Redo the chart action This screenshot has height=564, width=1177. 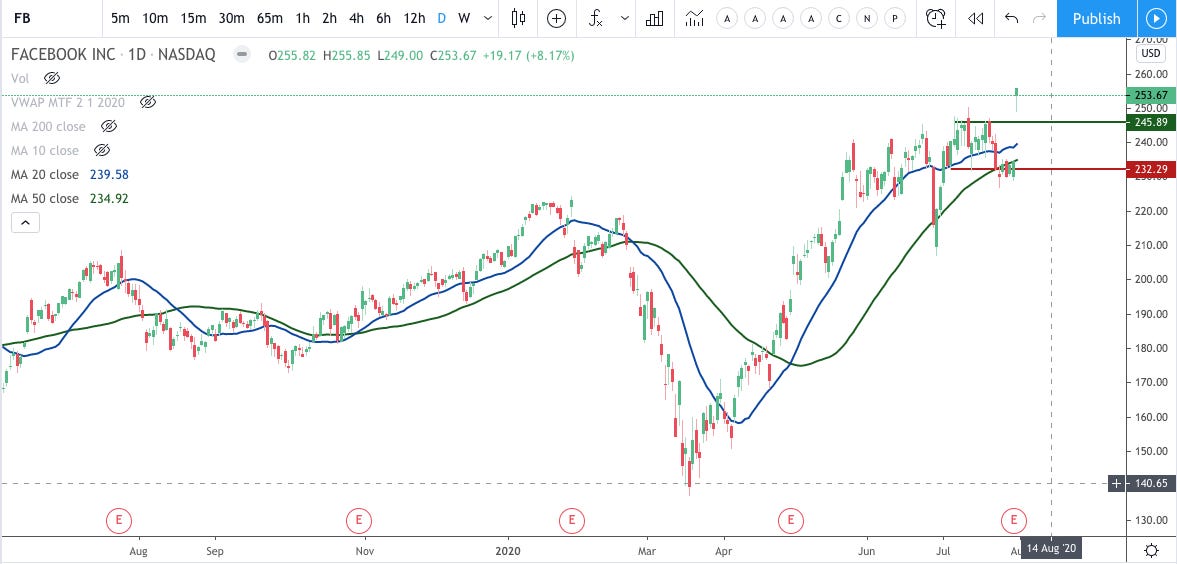[x=1040, y=19]
